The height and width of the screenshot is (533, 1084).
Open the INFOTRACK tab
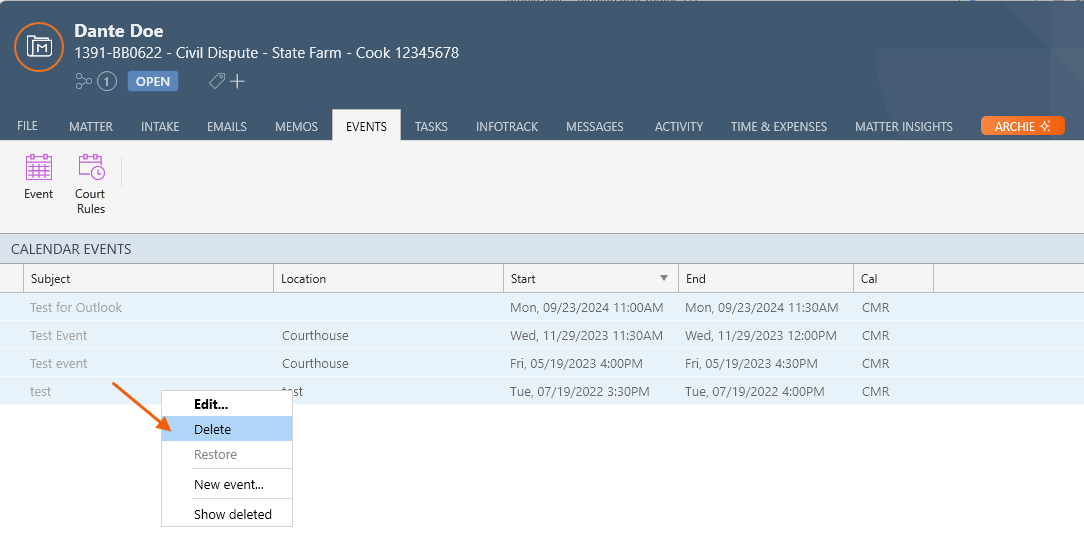[x=507, y=127]
